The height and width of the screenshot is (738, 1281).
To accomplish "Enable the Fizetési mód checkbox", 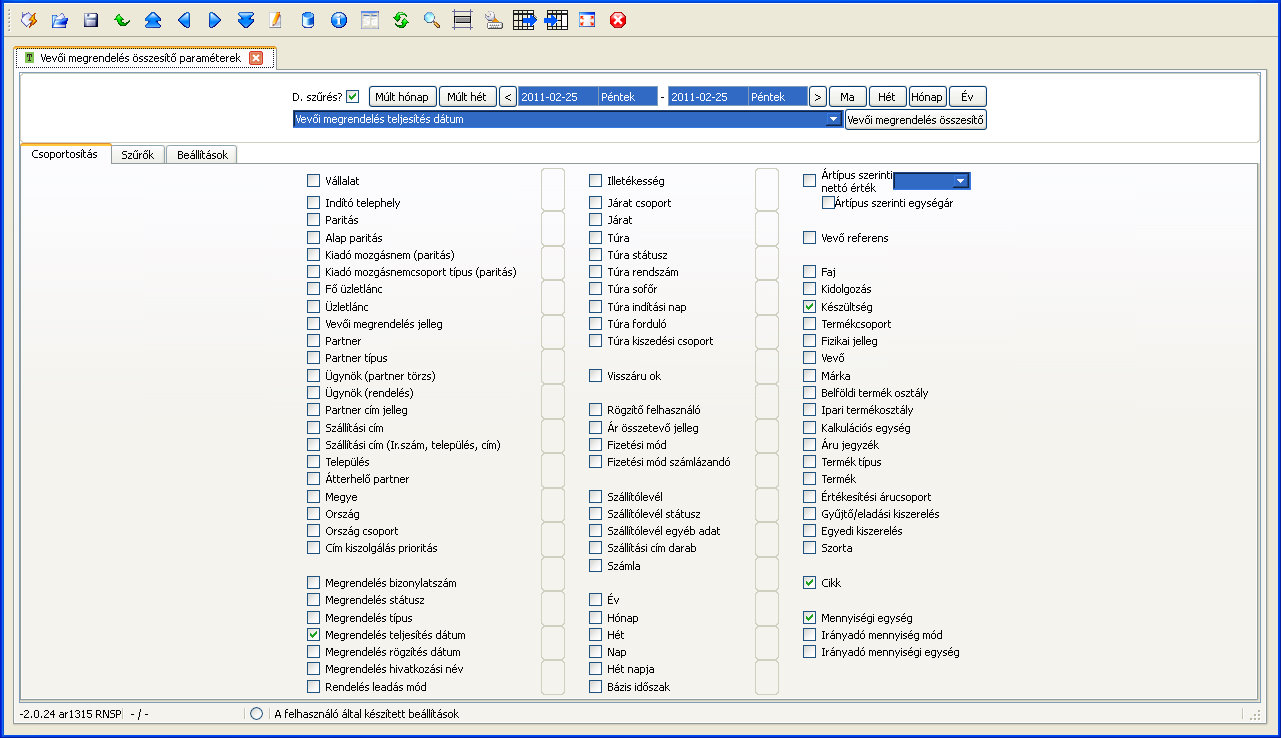I will 596,445.
